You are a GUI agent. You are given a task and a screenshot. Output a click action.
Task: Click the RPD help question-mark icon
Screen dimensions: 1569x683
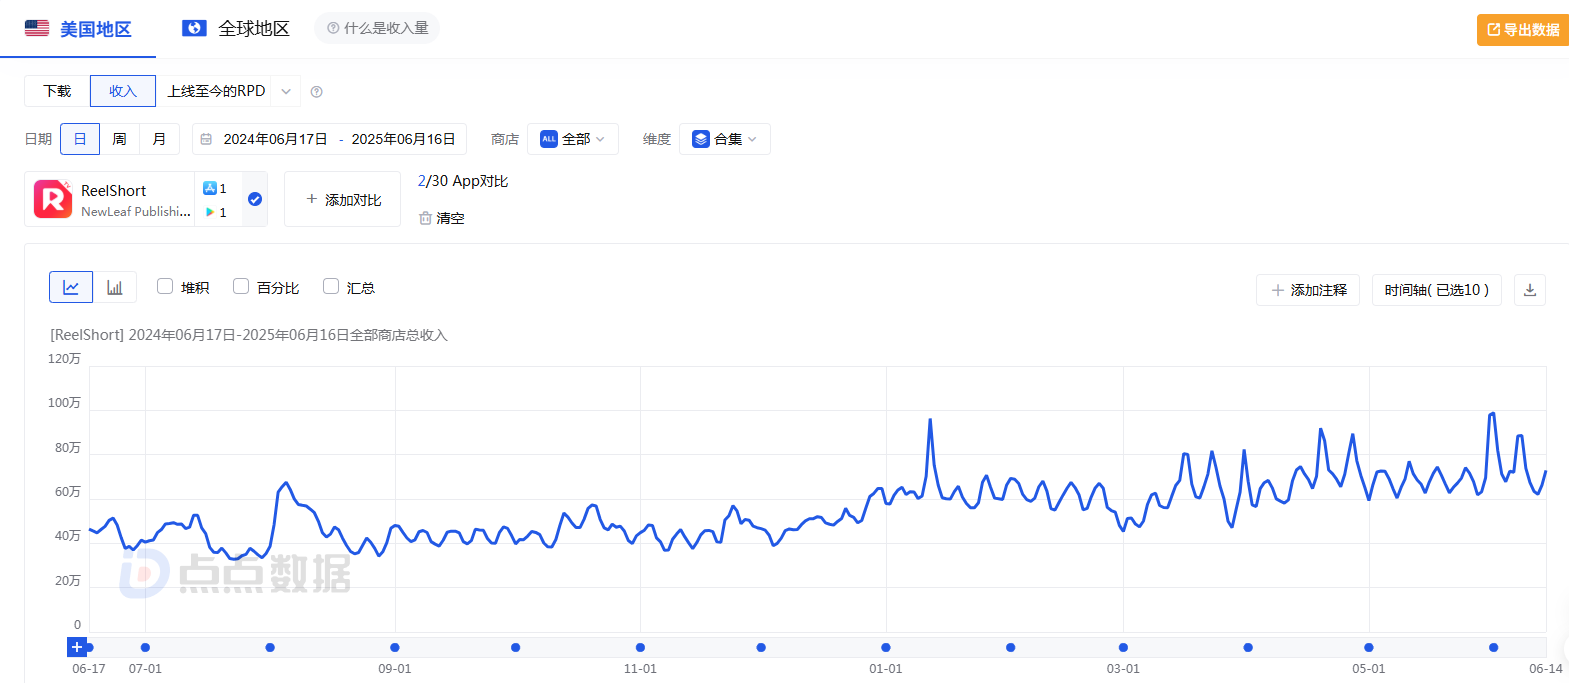point(317,92)
